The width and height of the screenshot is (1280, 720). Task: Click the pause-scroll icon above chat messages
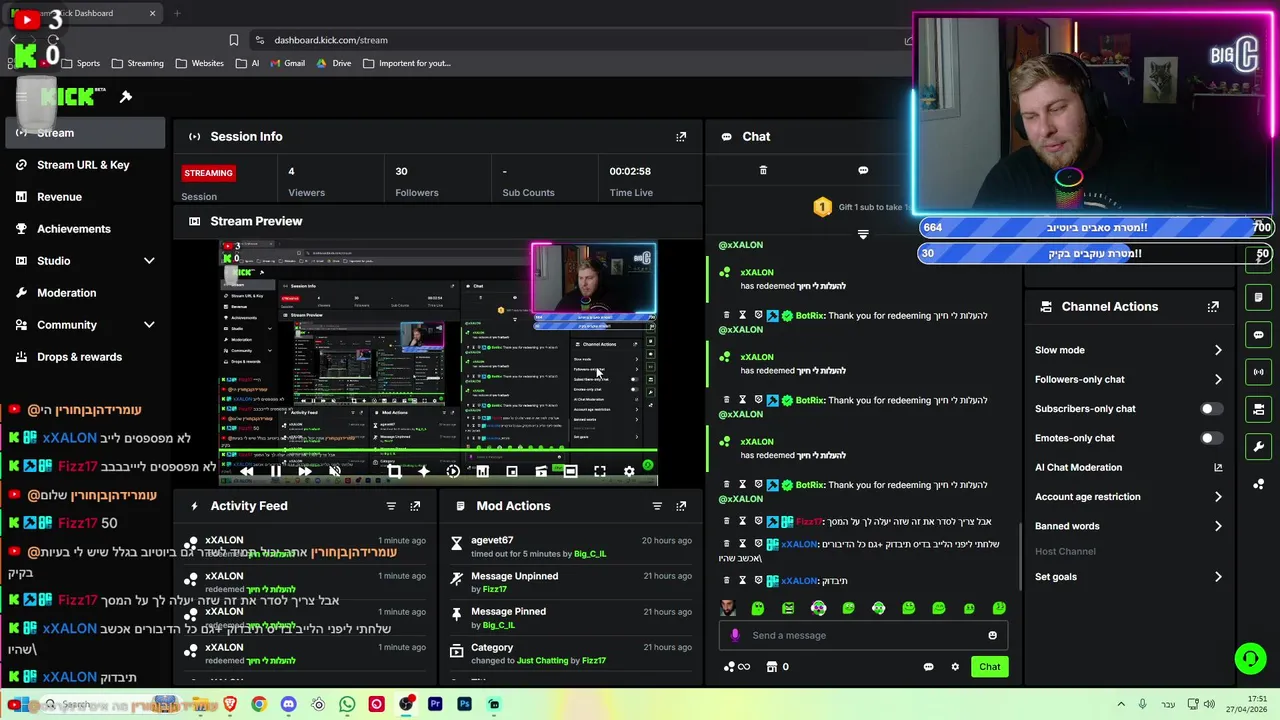click(863, 234)
